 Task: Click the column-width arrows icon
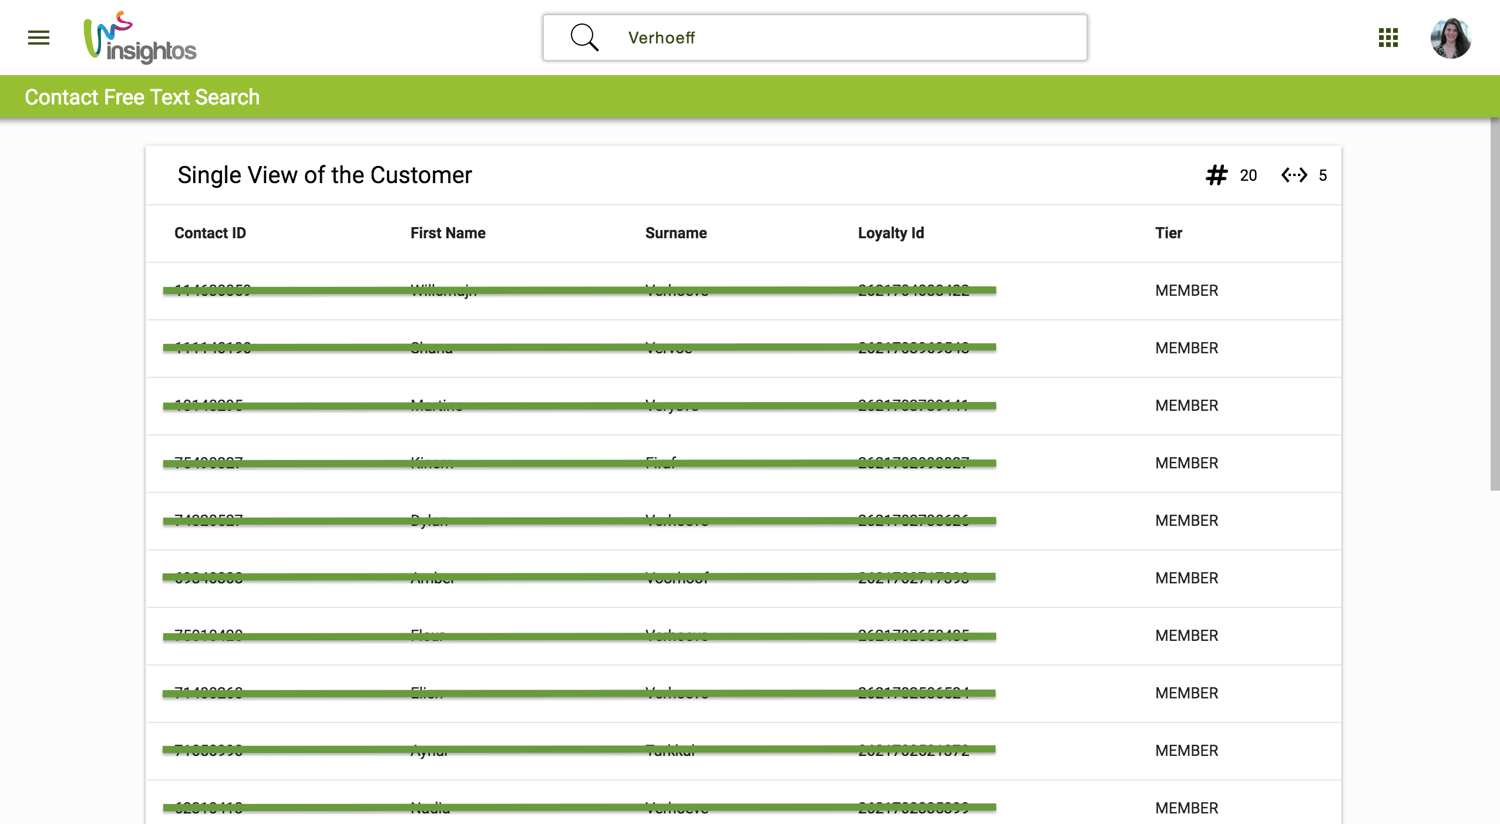[1294, 175]
